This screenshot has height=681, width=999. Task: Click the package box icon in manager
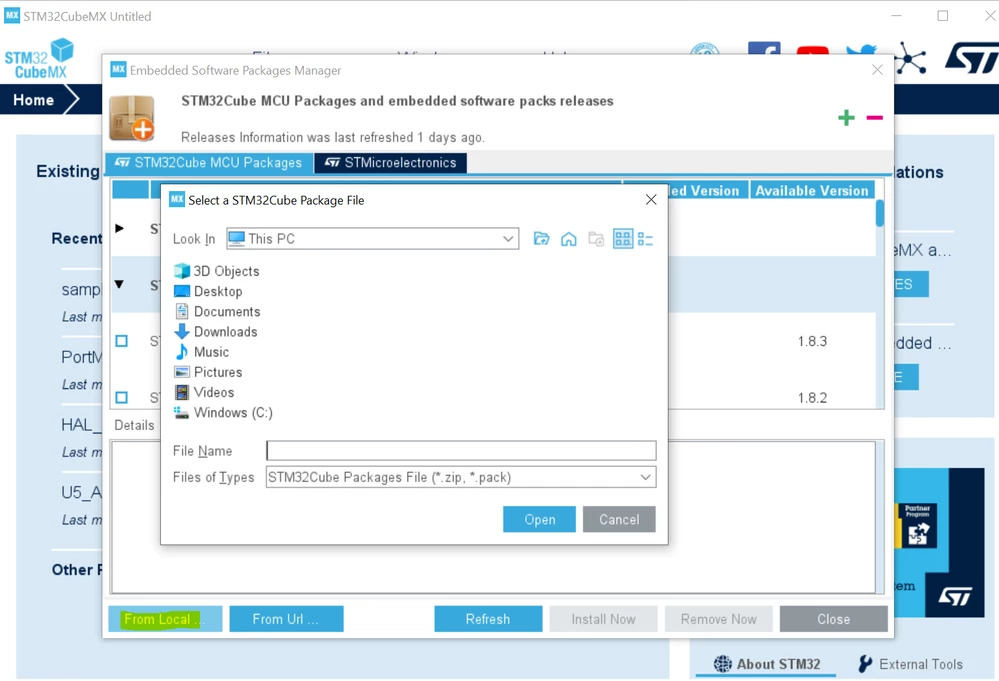pos(132,118)
